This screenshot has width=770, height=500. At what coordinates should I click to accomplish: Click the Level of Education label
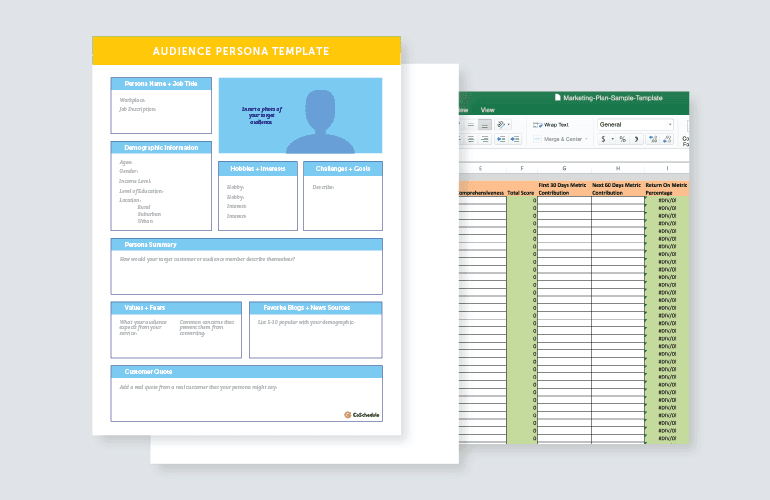pyautogui.click(x=141, y=191)
